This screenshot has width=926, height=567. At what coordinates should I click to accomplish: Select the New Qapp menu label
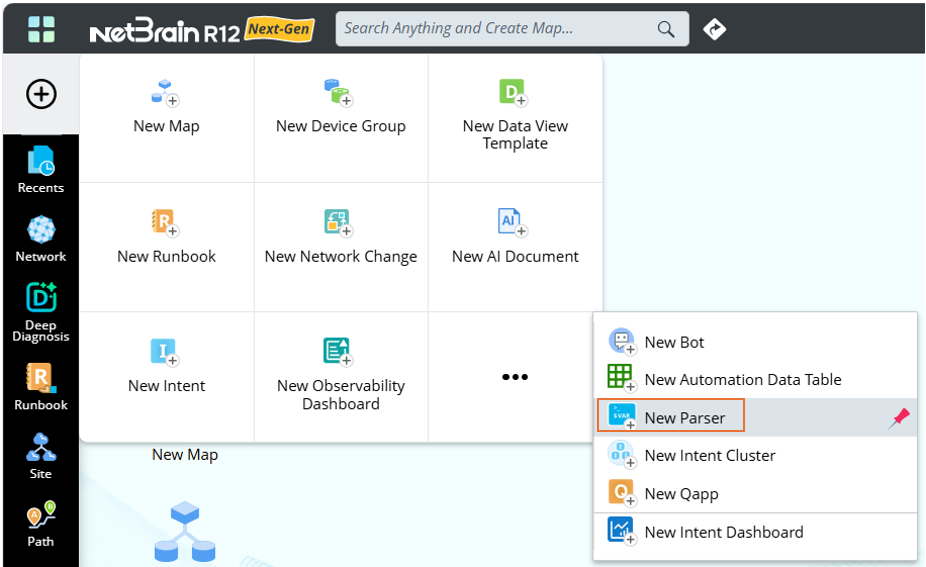pyautogui.click(x=682, y=494)
